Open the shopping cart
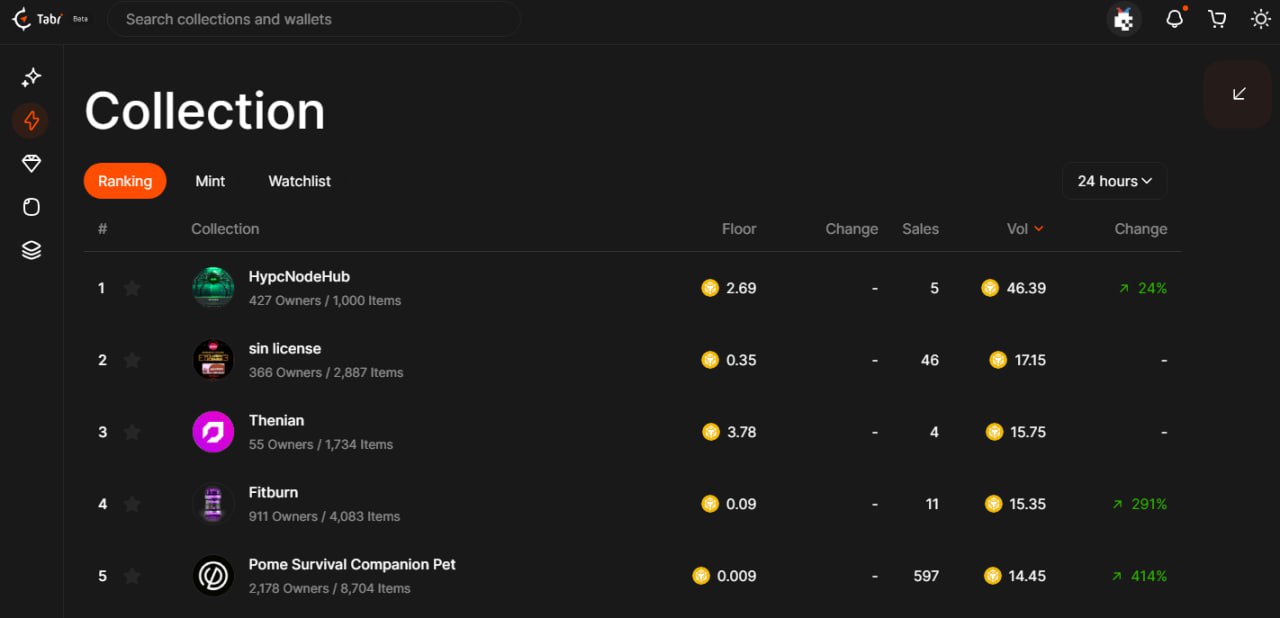Viewport: 1280px width, 618px height. click(1217, 19)
